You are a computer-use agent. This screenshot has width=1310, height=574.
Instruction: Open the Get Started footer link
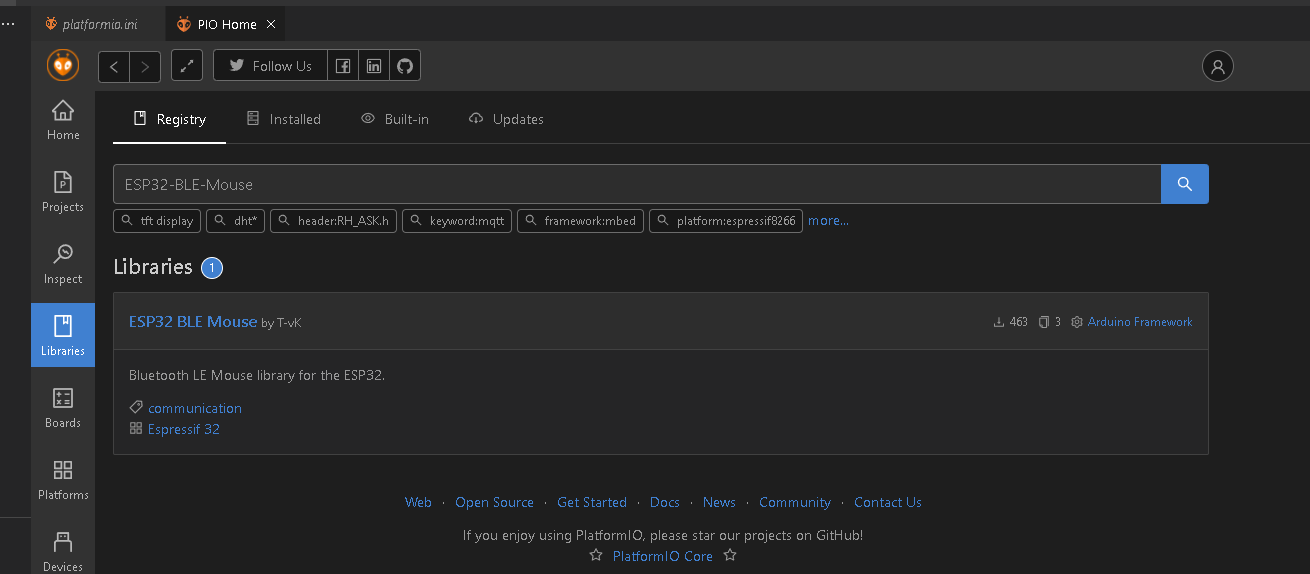point(592,502)
